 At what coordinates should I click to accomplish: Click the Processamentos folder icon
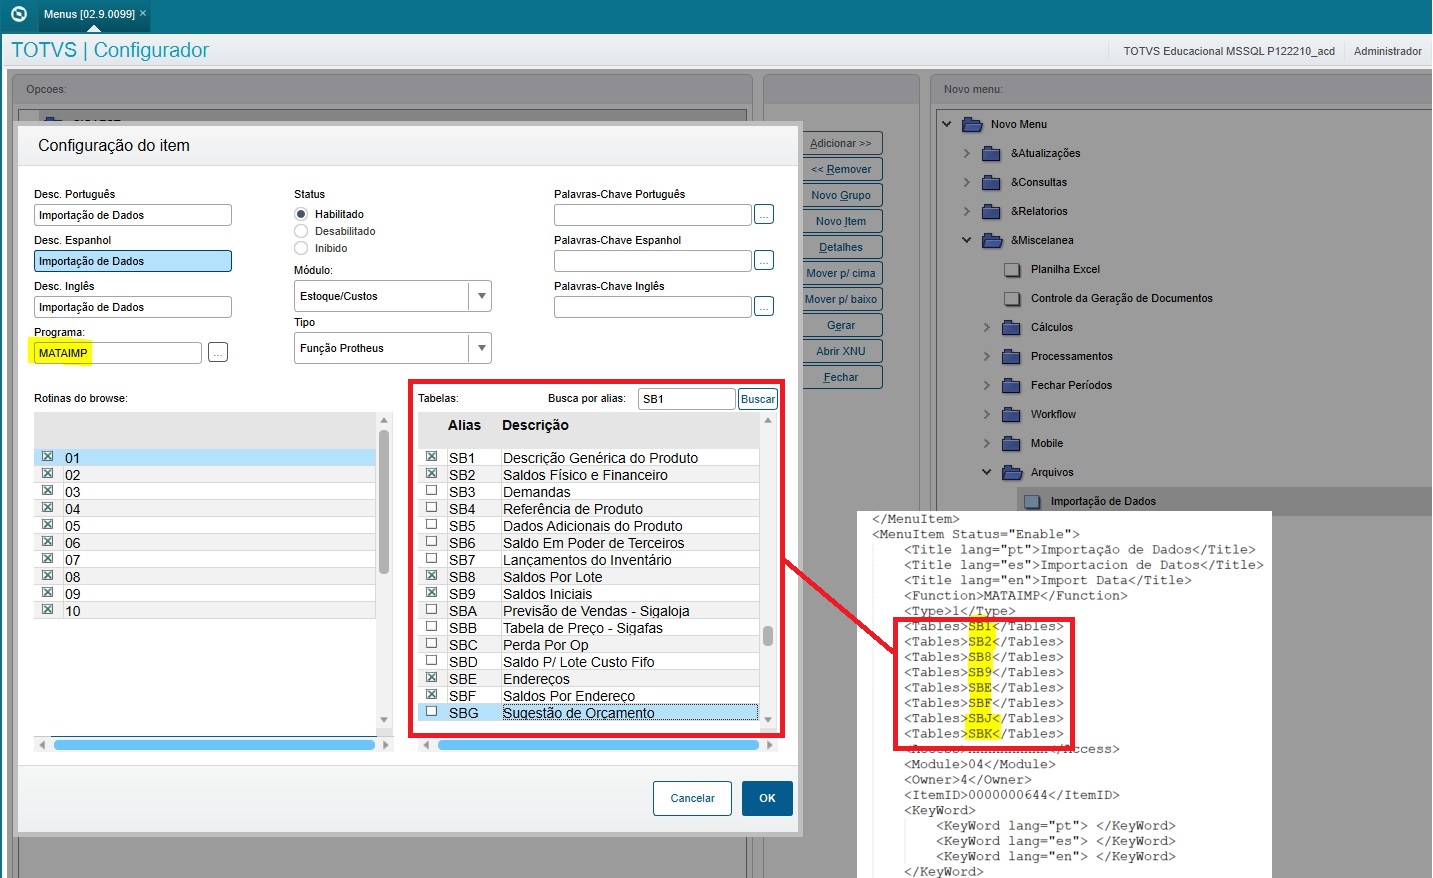click(x=1011, y=356)
